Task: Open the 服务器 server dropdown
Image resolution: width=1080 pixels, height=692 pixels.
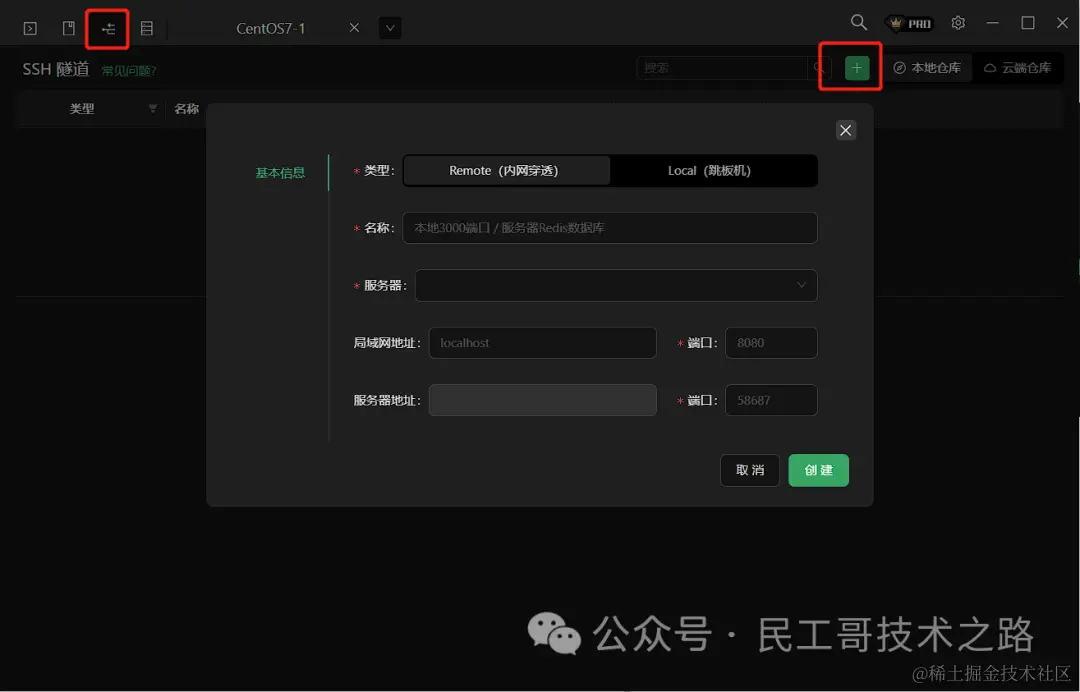Action: point(616,285)
